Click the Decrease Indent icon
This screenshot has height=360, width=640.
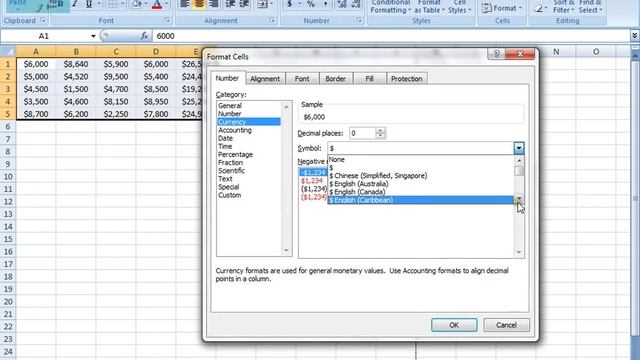pyautogui.click(x=230, y=4)
